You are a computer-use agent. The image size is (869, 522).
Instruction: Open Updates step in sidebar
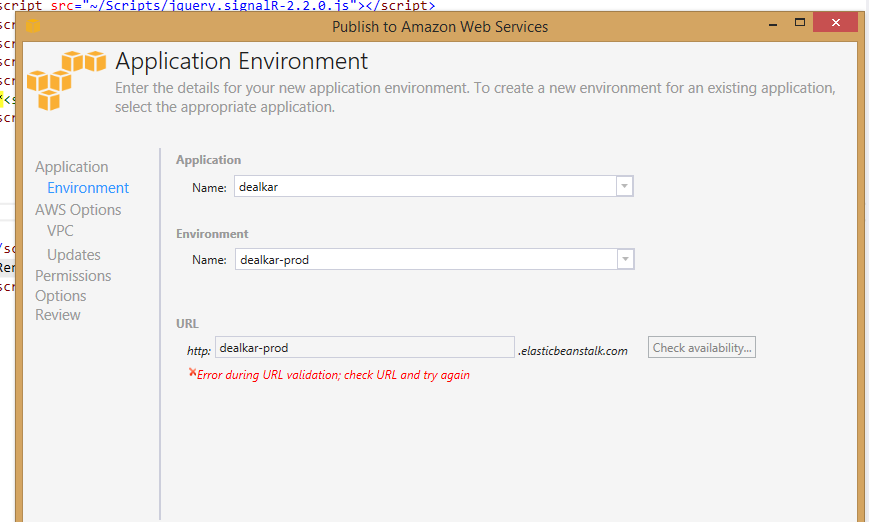74,255
